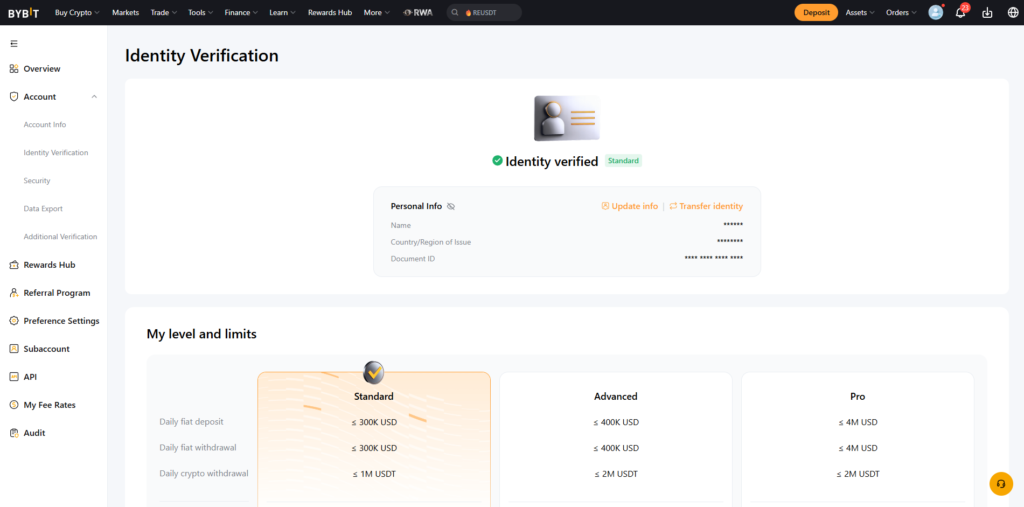Viewport: 1024px width, 507px height.
Task: Click the Rewards Hub label in the sidebar
Action: [x=50, y=265]
